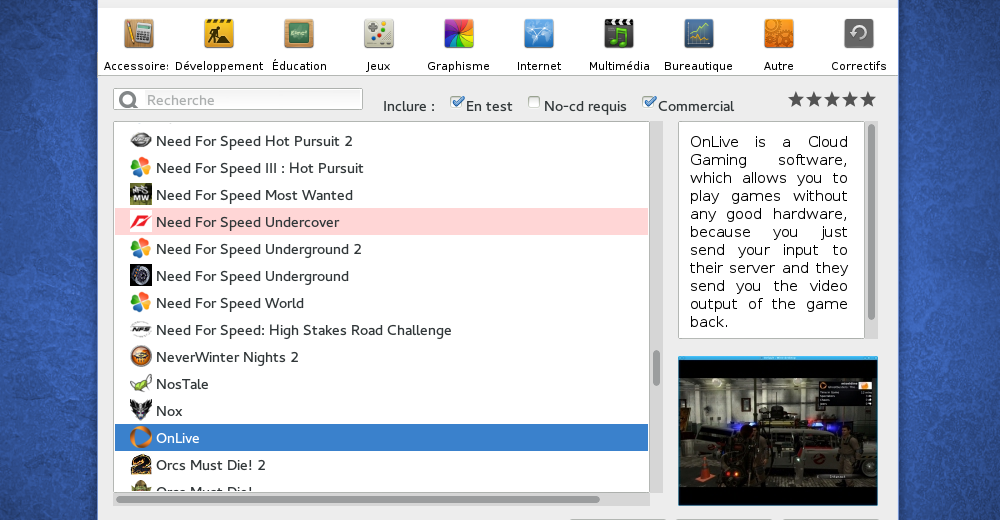This screenshot has height=520, width=1000.
Task: Choose the Jeux games category
Action: [379, 35]
